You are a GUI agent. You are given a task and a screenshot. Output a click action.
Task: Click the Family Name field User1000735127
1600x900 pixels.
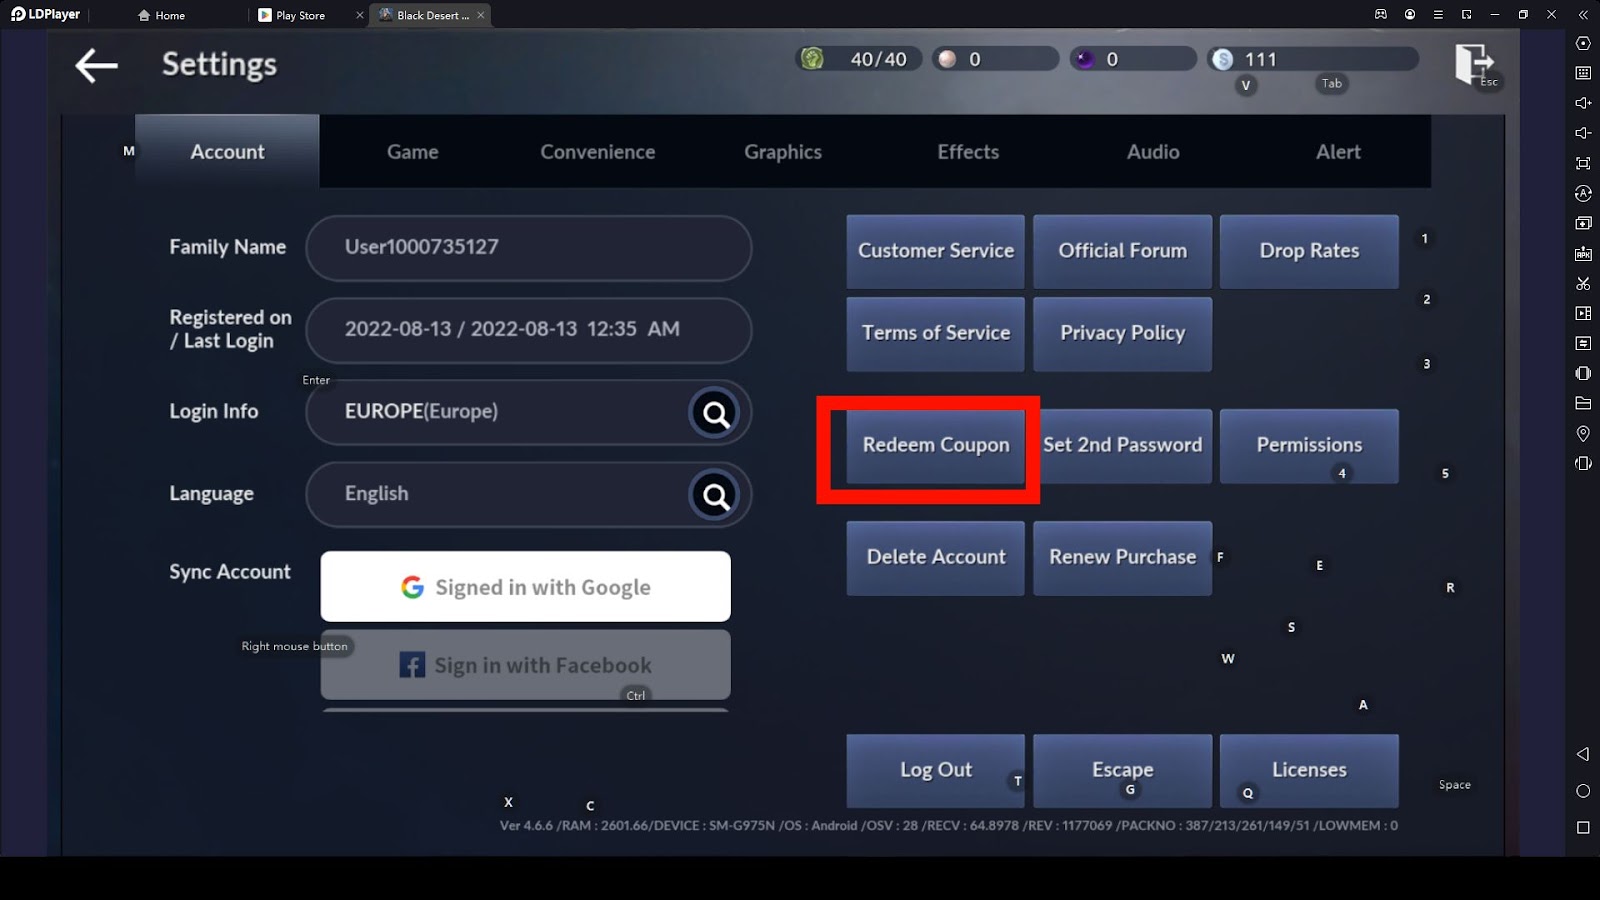click(529, 248)
